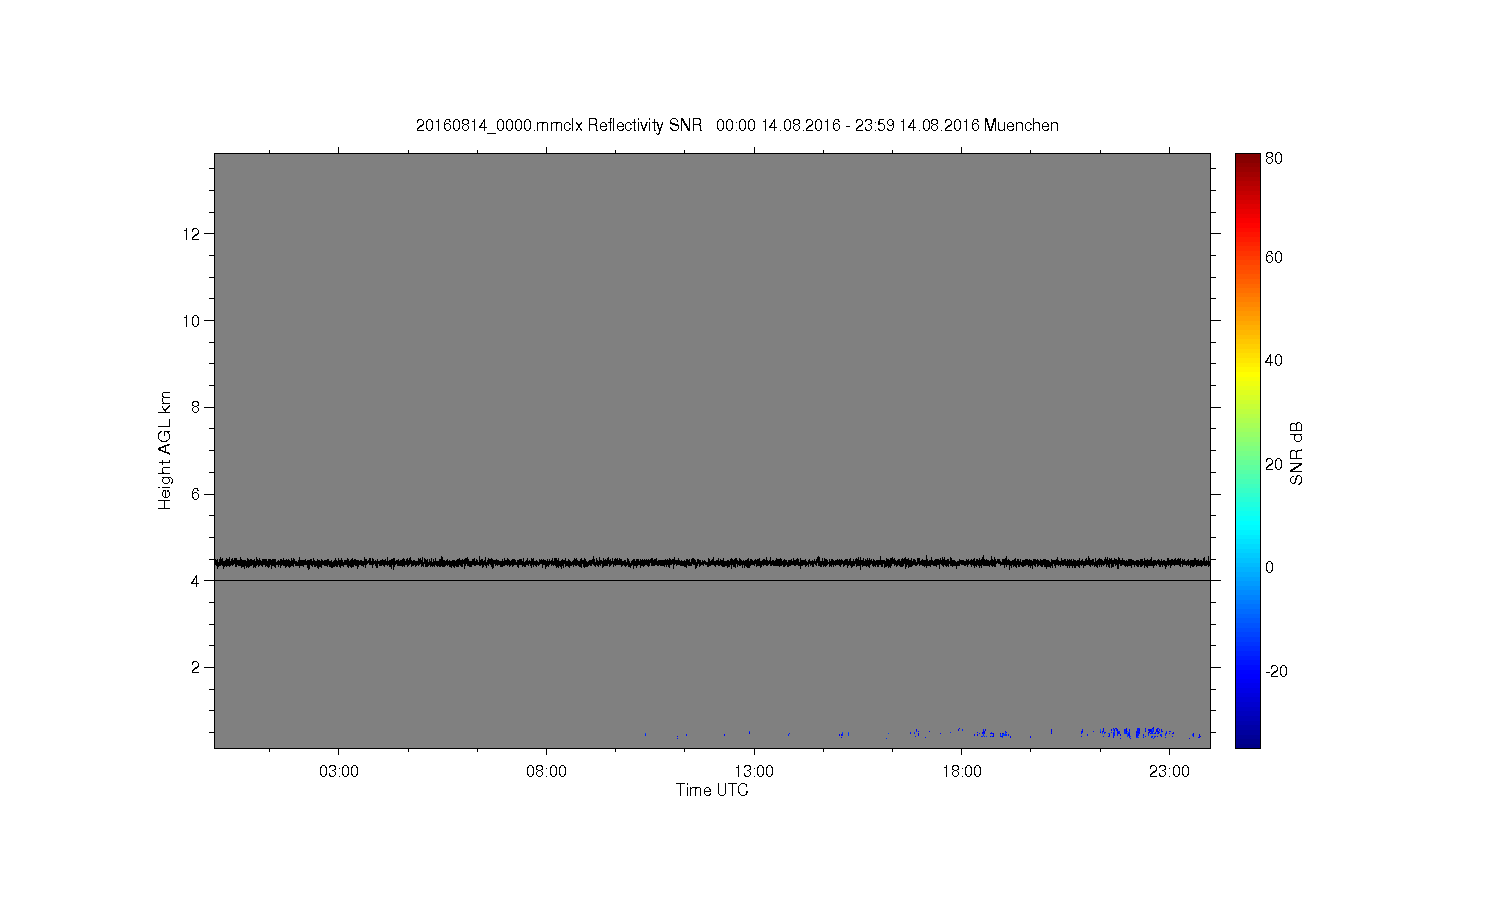Click the "SNR dB" colorbar label
The height and width of the screenshot is (900, 1500).
[x=1296, y=453]
